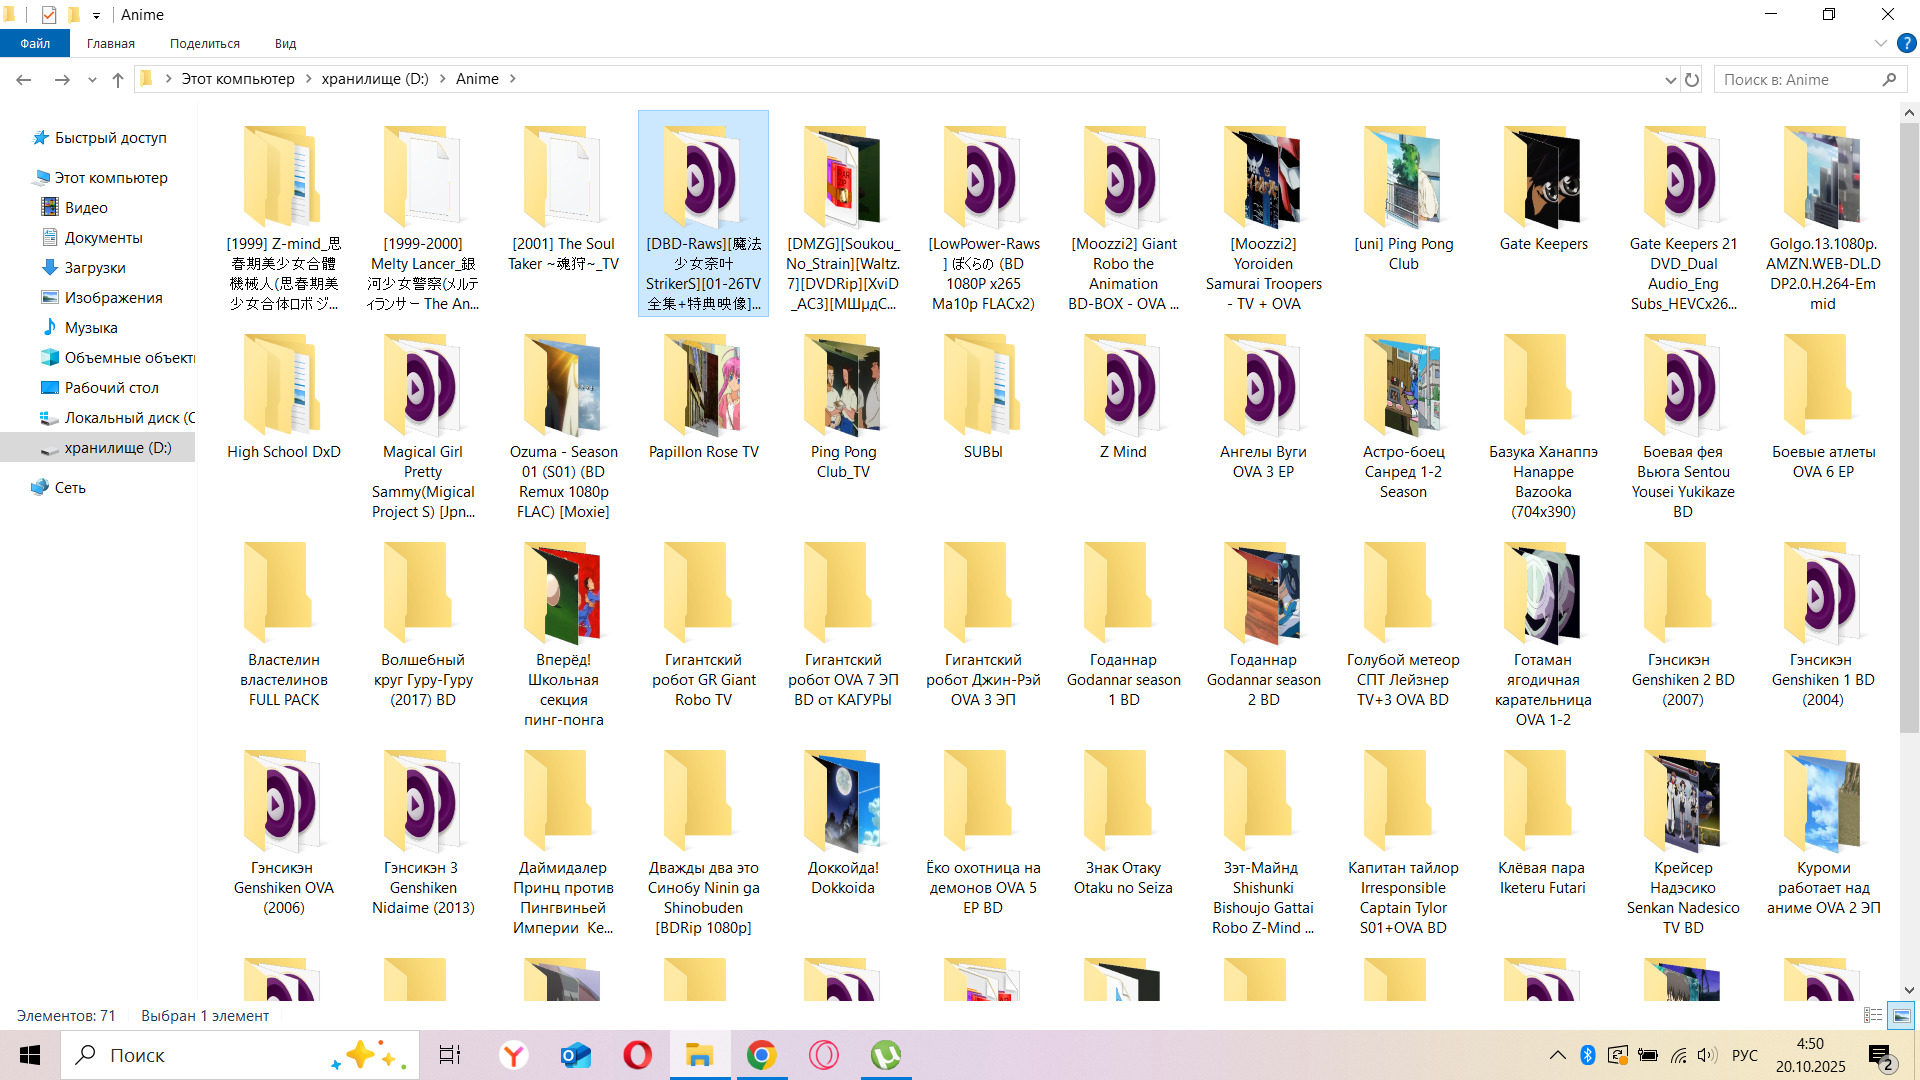The height and width of the screenshot is (1080, 1920).
Task: Open the Bluetooth tray icon
Action: point(1587,1055)
